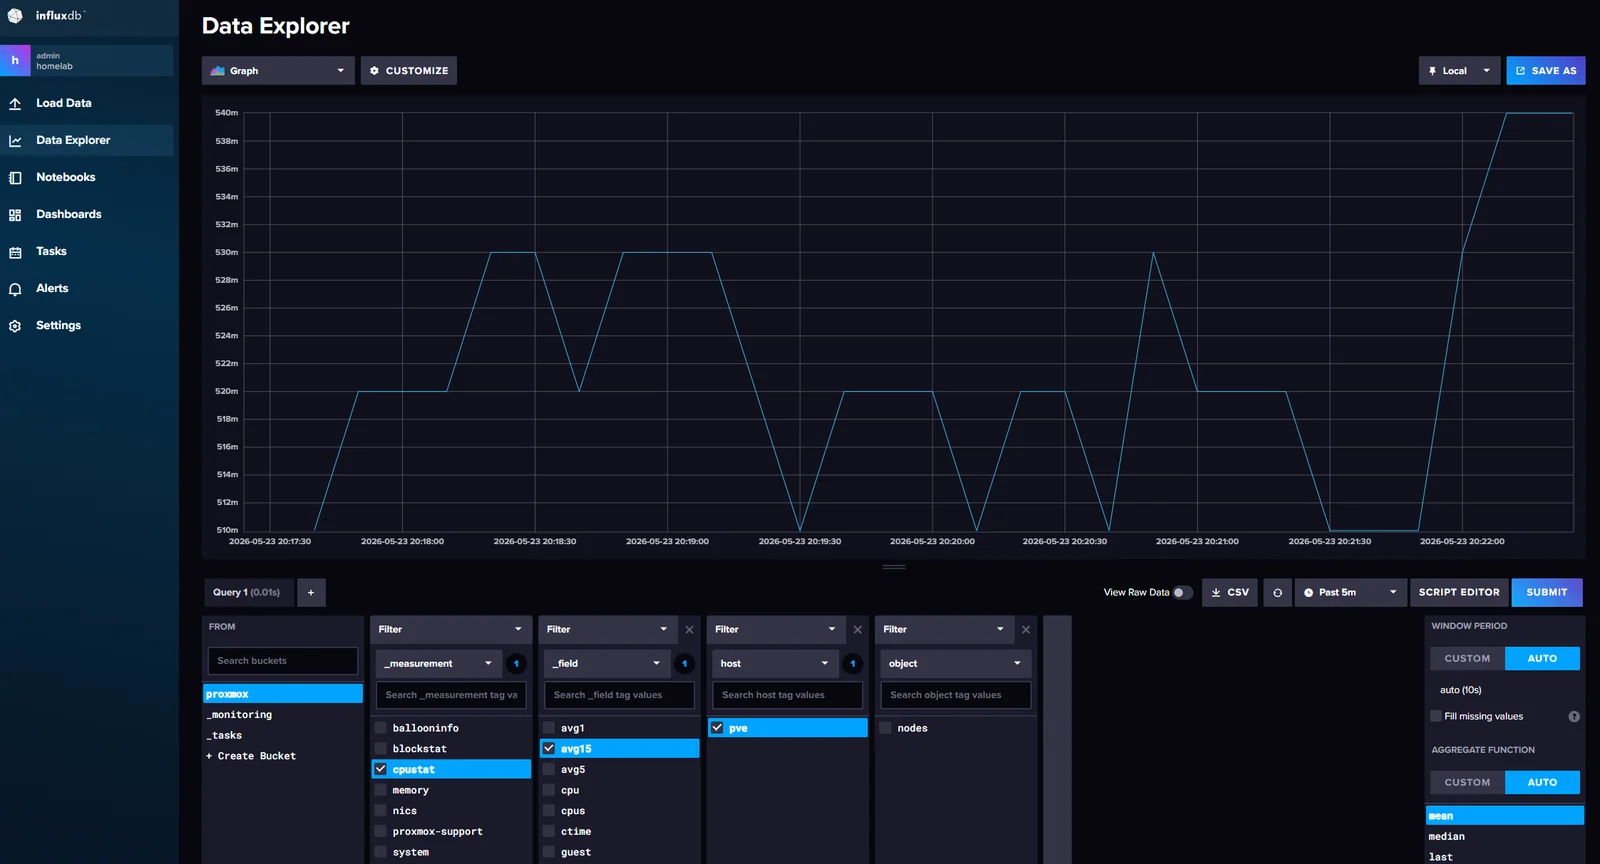Click the auto (10s) window period field
The width and height of the screenshot is (1600, 864).
pyautogui.click(x=1506, y=690)
